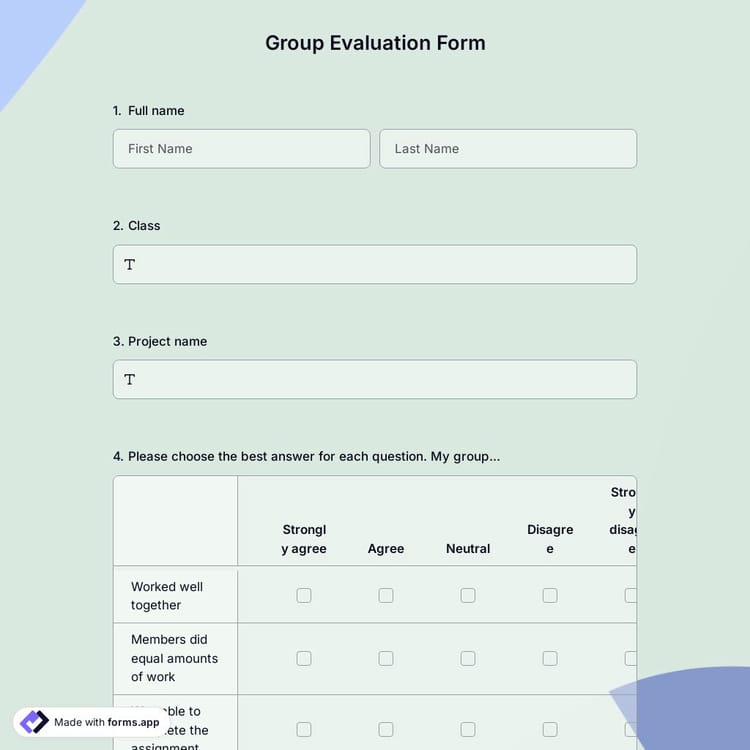Check Disagree for Worked well together
Image resolution: width=750 pixels, height=750 pixels.
[x=550, y=595]
